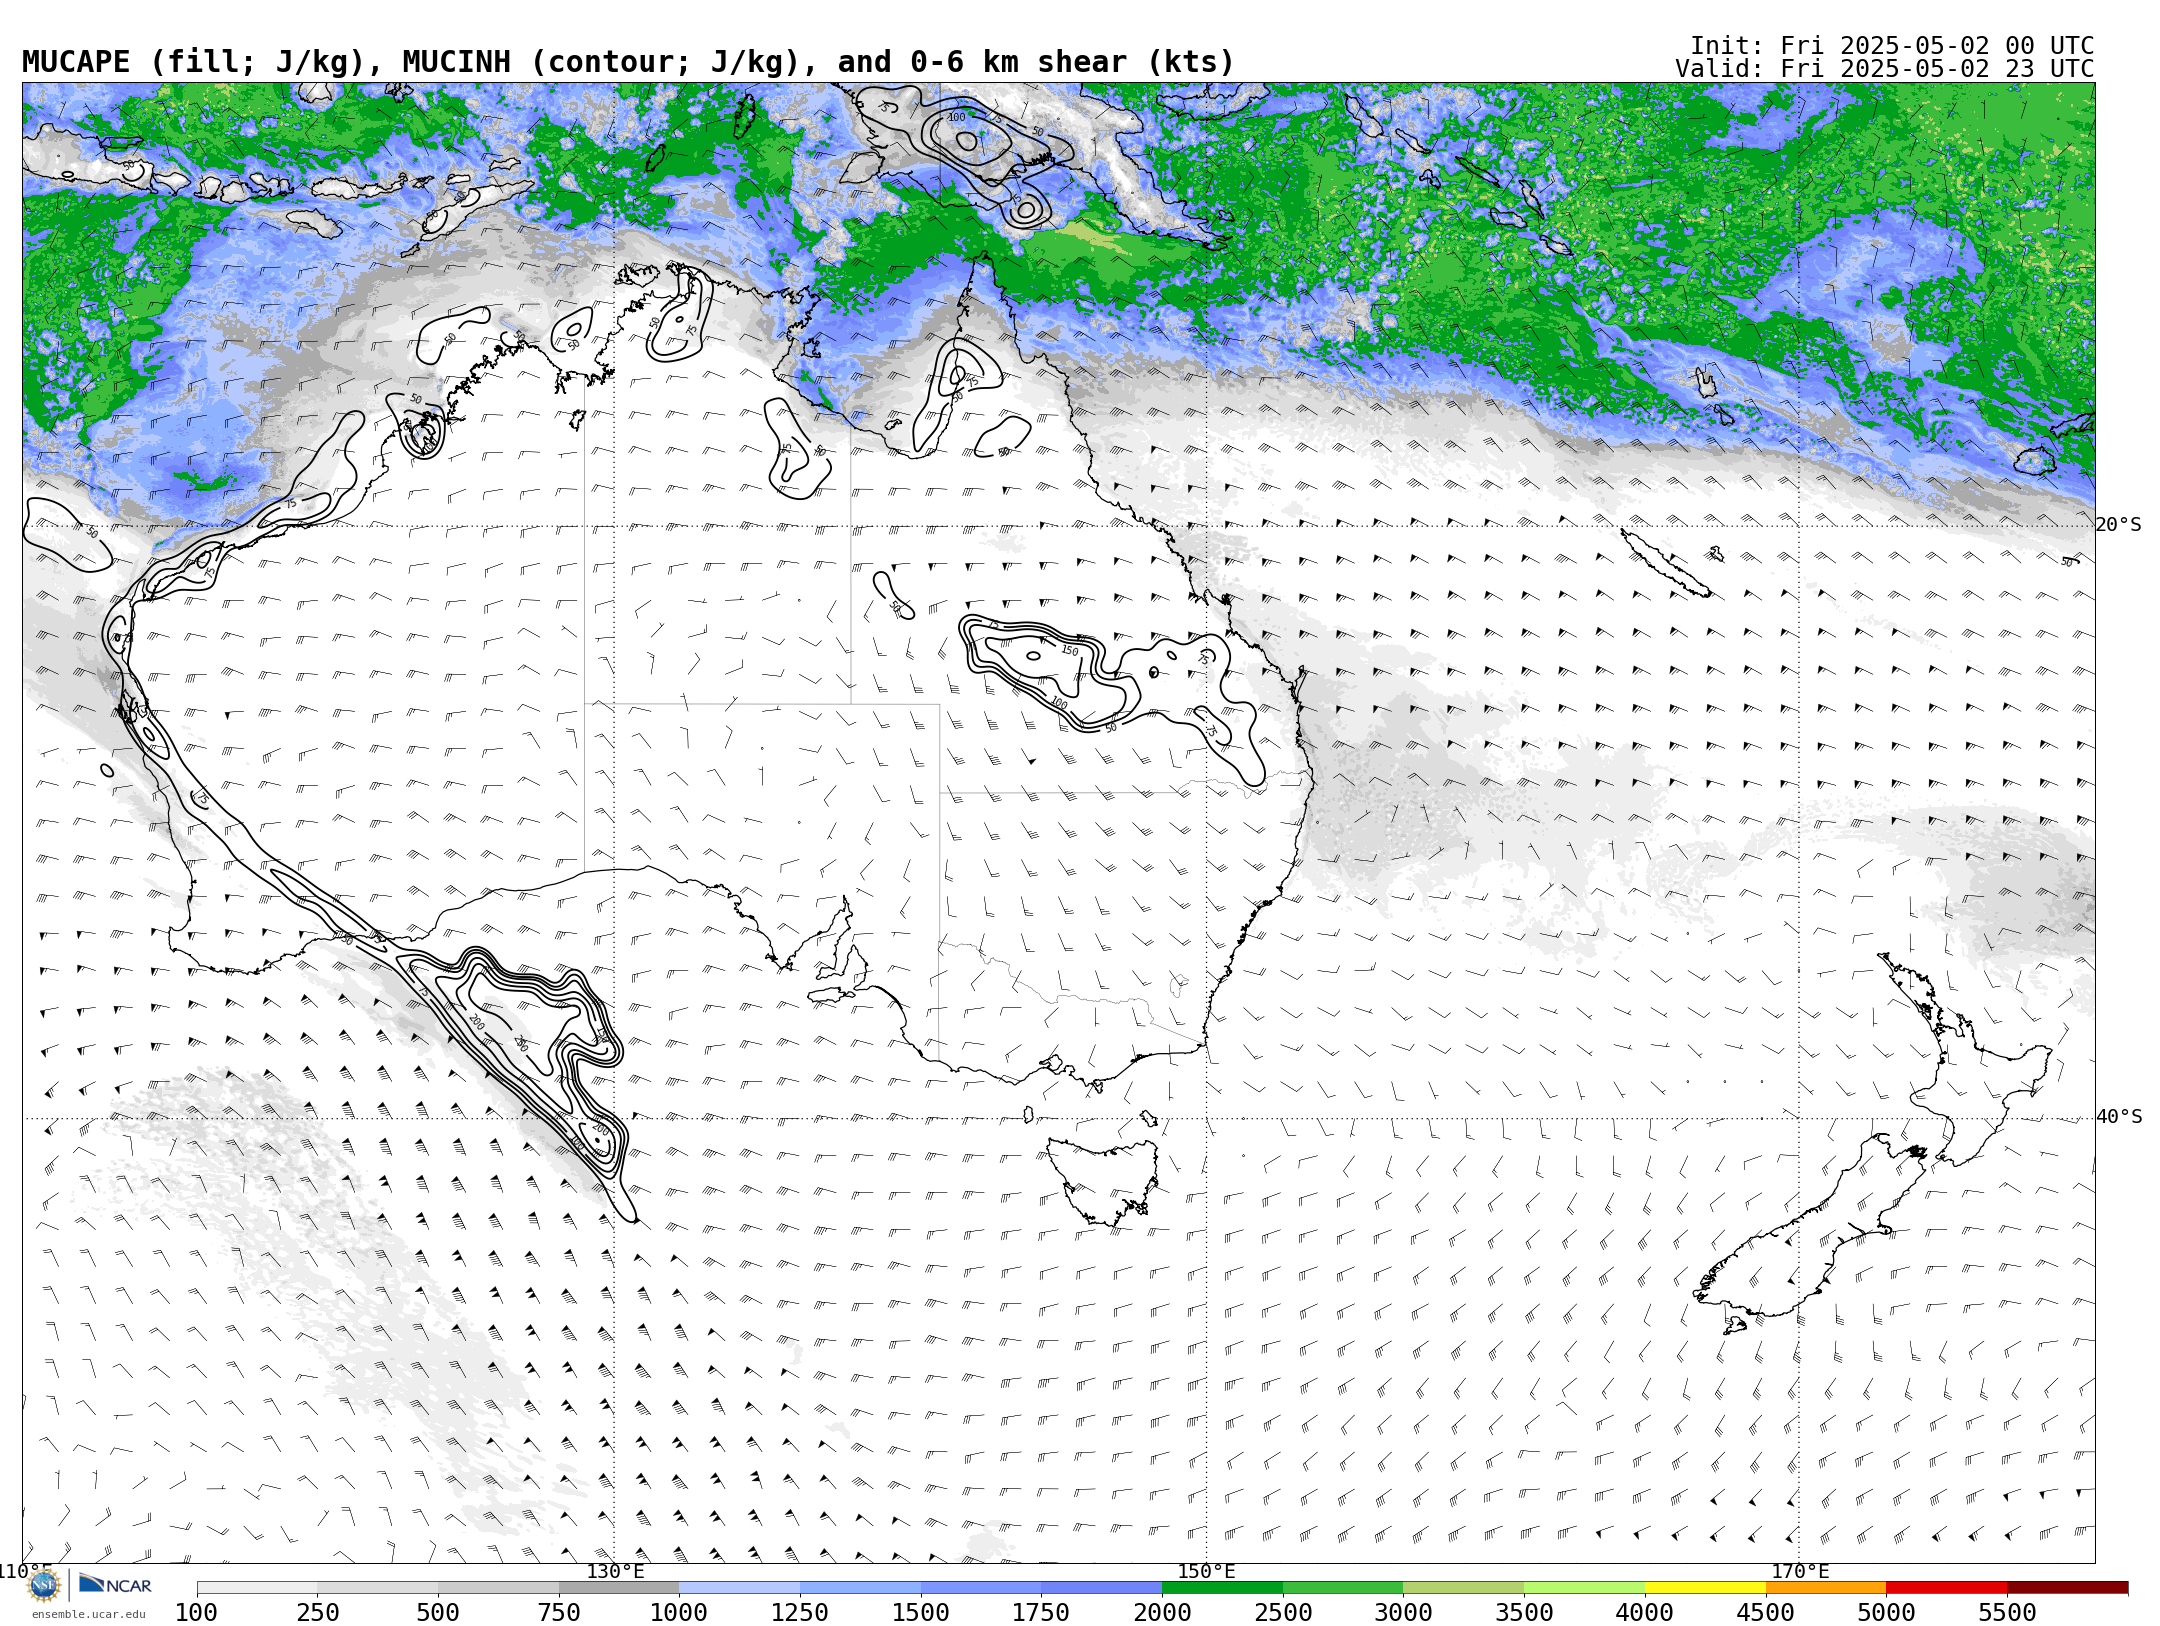Viewport: 2160px width, 1626px height.
Task: Pick the dark red above-5500 colorbar swatch
Action: (2067, 1588)
